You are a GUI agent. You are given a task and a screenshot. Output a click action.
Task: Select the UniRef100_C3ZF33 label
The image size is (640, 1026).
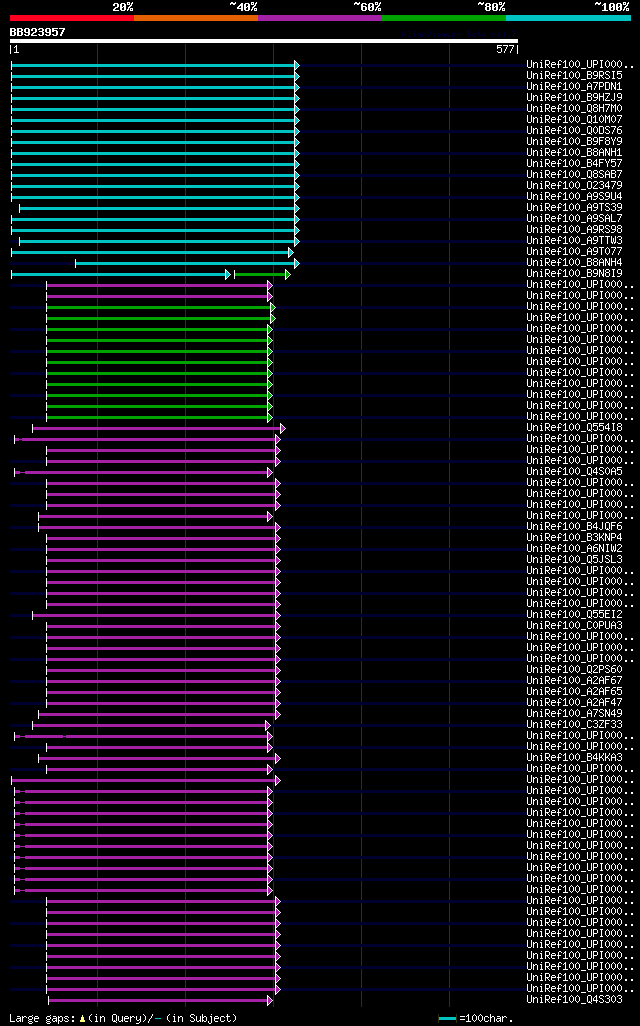[x=574, y=724]
